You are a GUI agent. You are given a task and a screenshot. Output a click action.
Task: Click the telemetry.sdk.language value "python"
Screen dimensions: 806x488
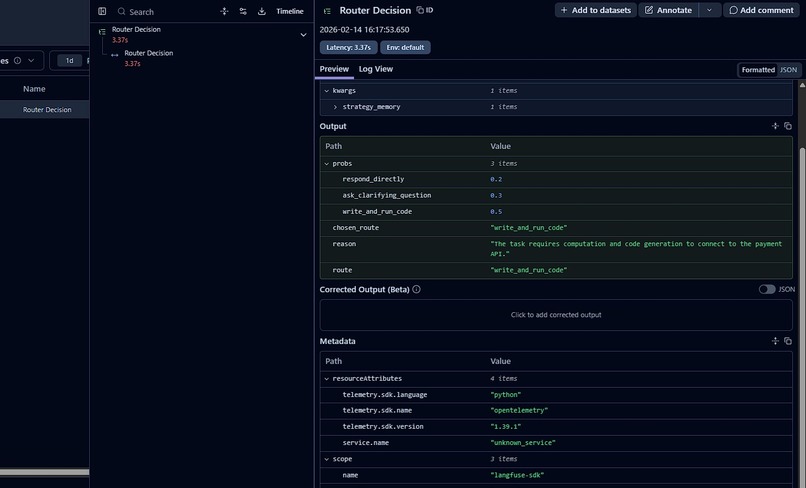506,395
